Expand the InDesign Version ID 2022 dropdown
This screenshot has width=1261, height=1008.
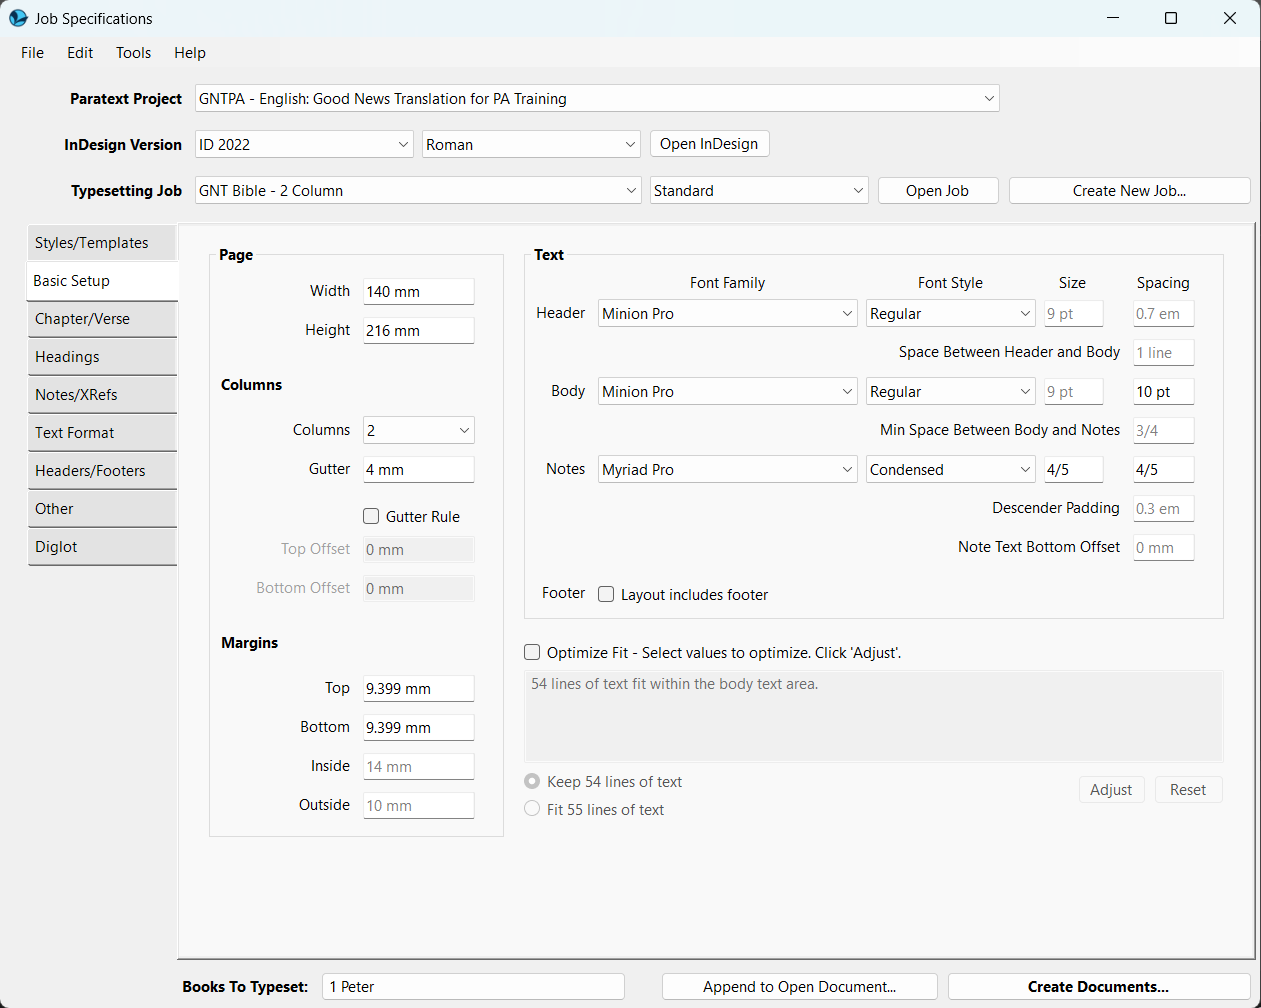coord(304,144)
